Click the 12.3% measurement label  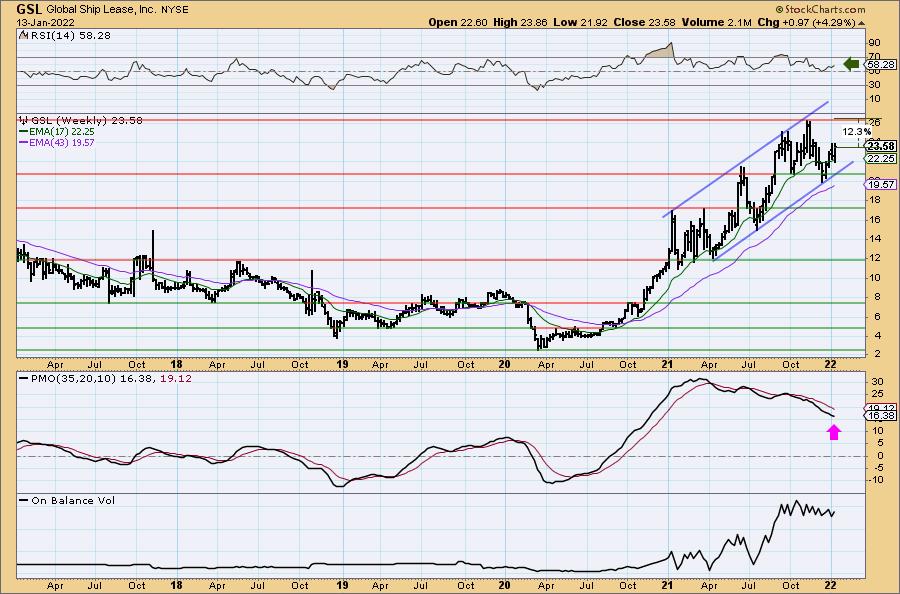point(856,132)
